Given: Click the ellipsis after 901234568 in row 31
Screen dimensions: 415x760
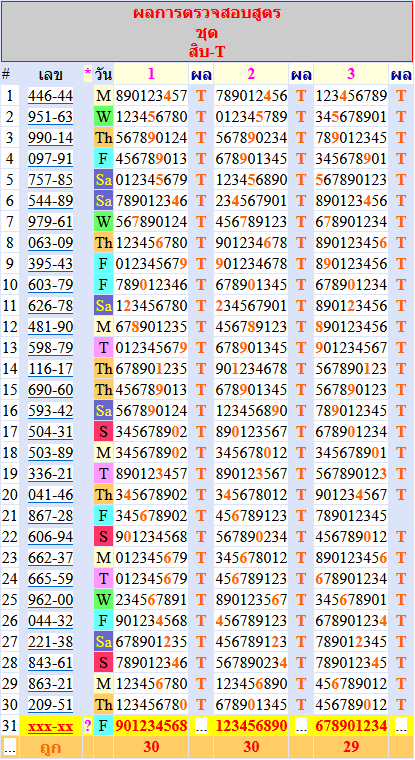Looking at the screenshot, I should 201,726.
